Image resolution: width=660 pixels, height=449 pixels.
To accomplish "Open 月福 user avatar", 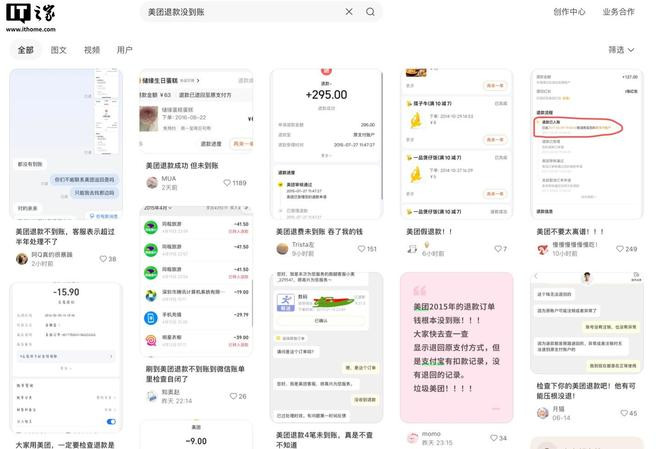I will point(543,413).
